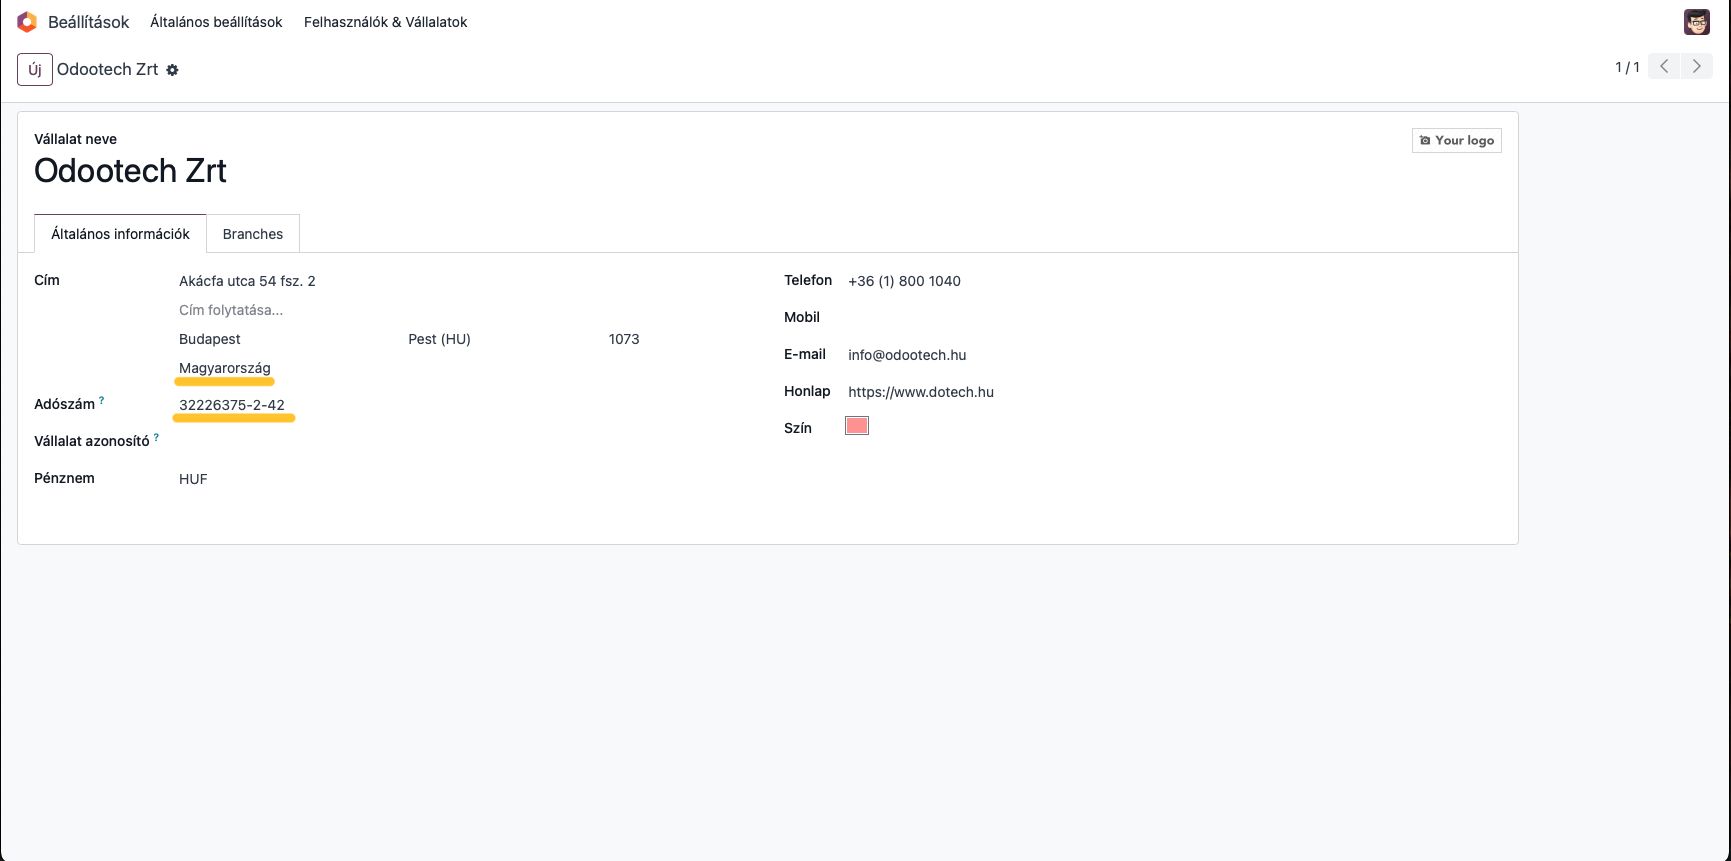This screenshot has height=861, width=1731.
Task: Click the Honlap label
Action: (807, 391)
